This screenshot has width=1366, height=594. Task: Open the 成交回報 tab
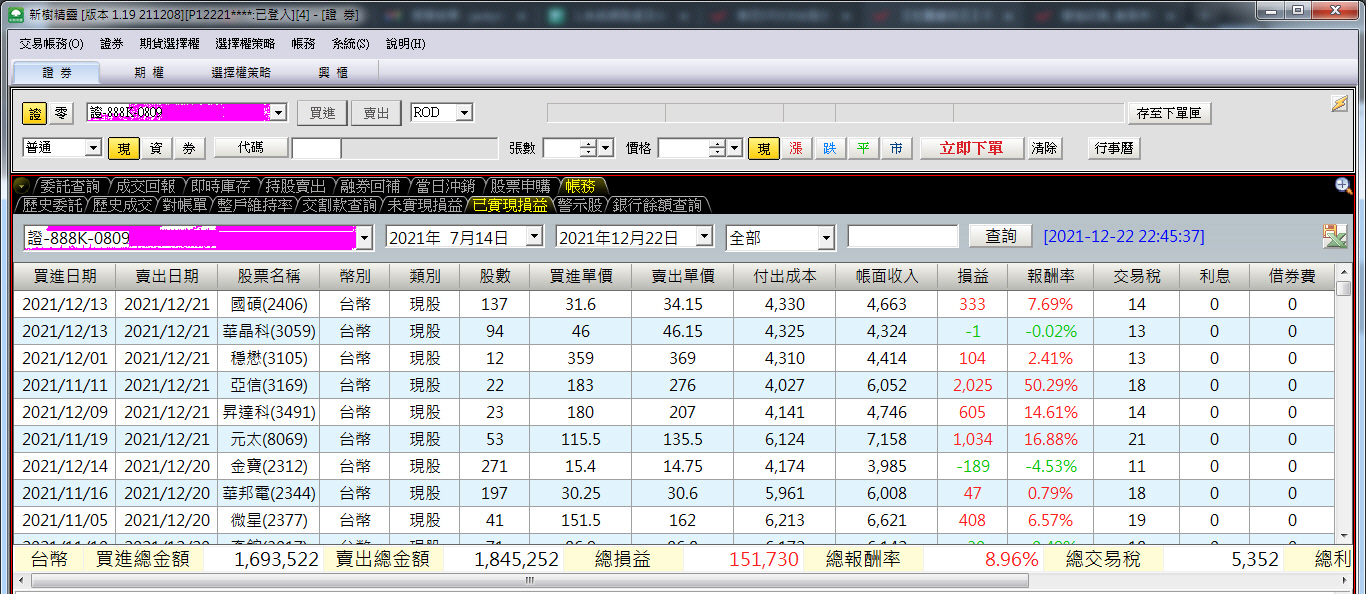(x=145, y=186)
